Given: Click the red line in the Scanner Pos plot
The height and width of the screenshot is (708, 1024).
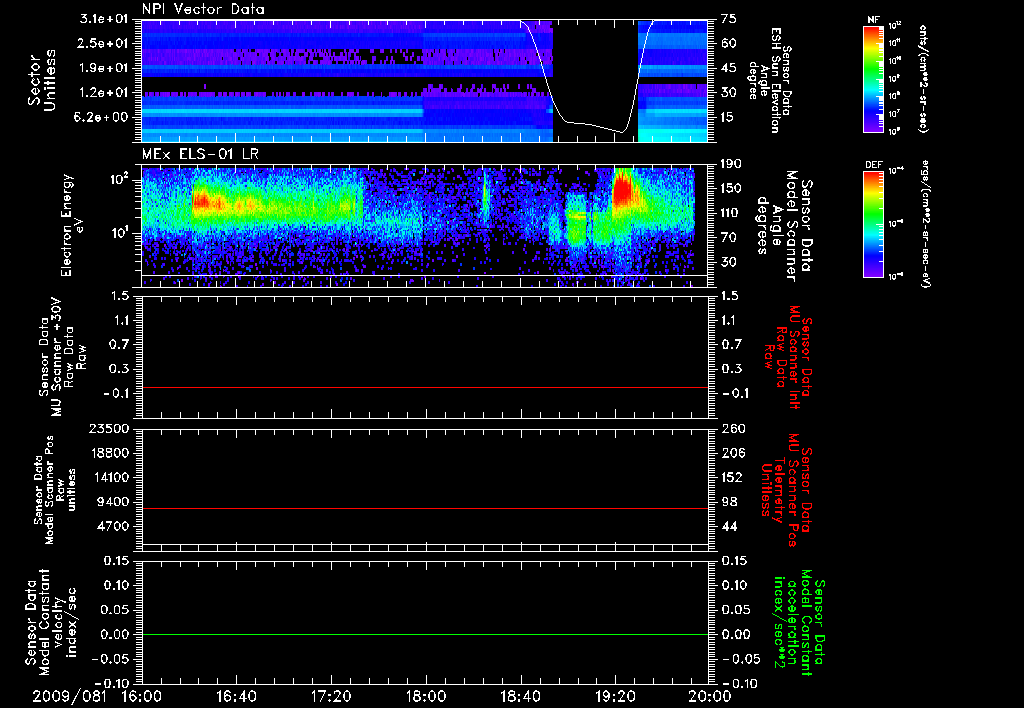Looking at the screenshot, I should (425, 508).
